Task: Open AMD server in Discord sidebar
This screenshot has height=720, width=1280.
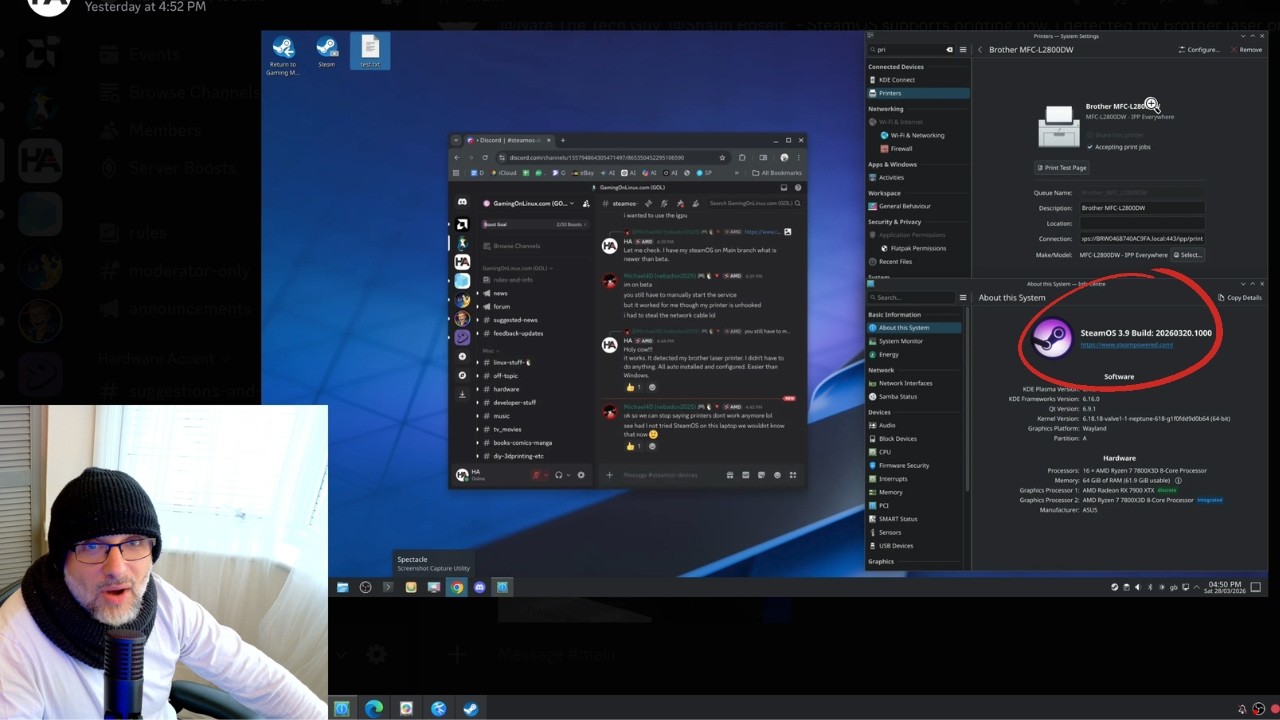Action: (x=462, y=224)
